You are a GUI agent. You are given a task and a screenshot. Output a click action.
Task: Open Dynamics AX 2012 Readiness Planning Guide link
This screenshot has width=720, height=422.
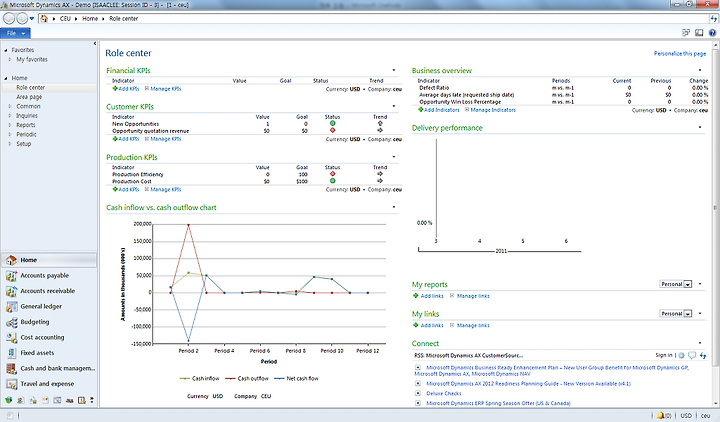point(529,384)
